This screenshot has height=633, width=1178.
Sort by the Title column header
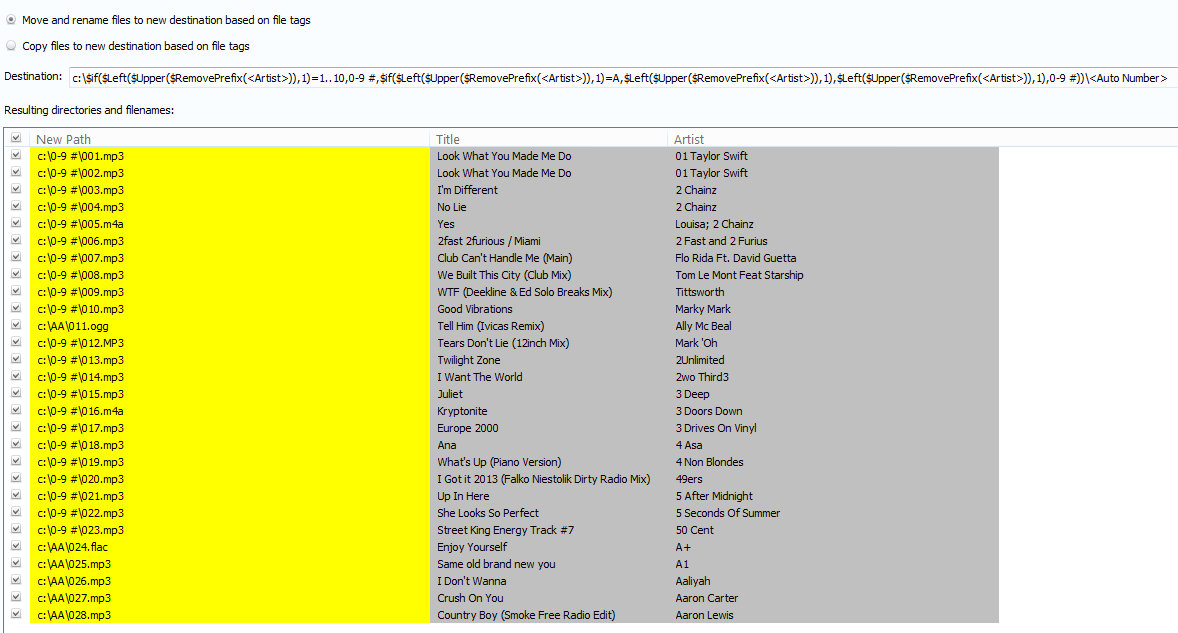pos(549,139)
